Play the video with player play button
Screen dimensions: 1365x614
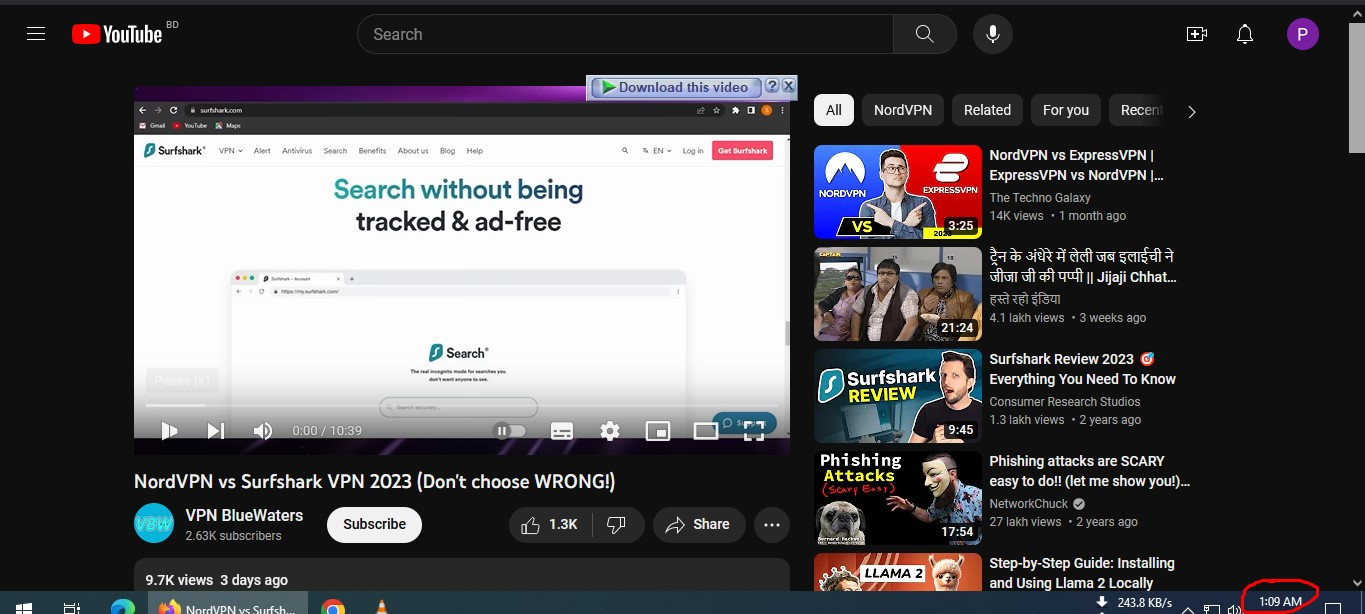pyautogui.click(x=169, y=431)
